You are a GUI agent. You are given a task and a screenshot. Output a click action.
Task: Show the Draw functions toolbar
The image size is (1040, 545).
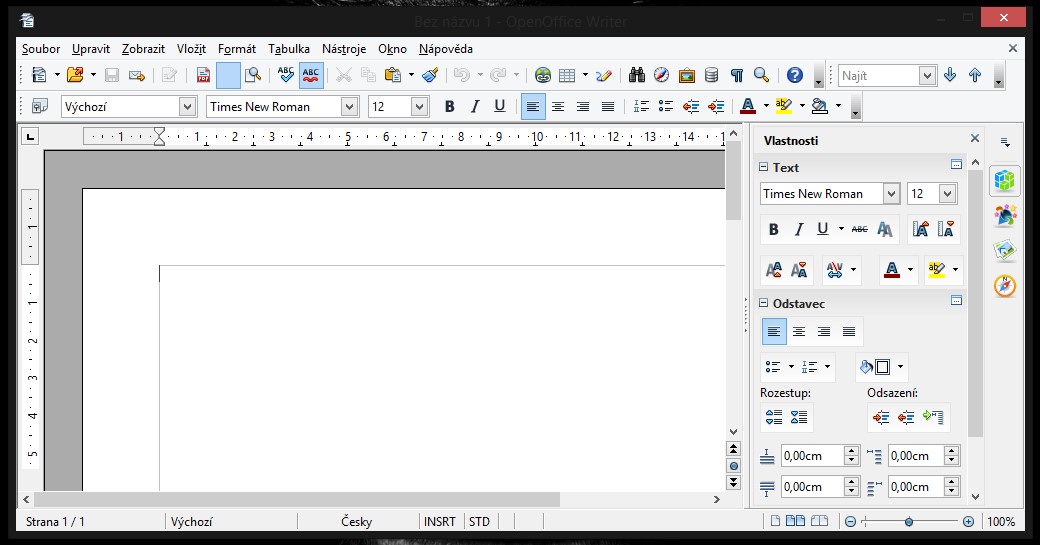604,76
